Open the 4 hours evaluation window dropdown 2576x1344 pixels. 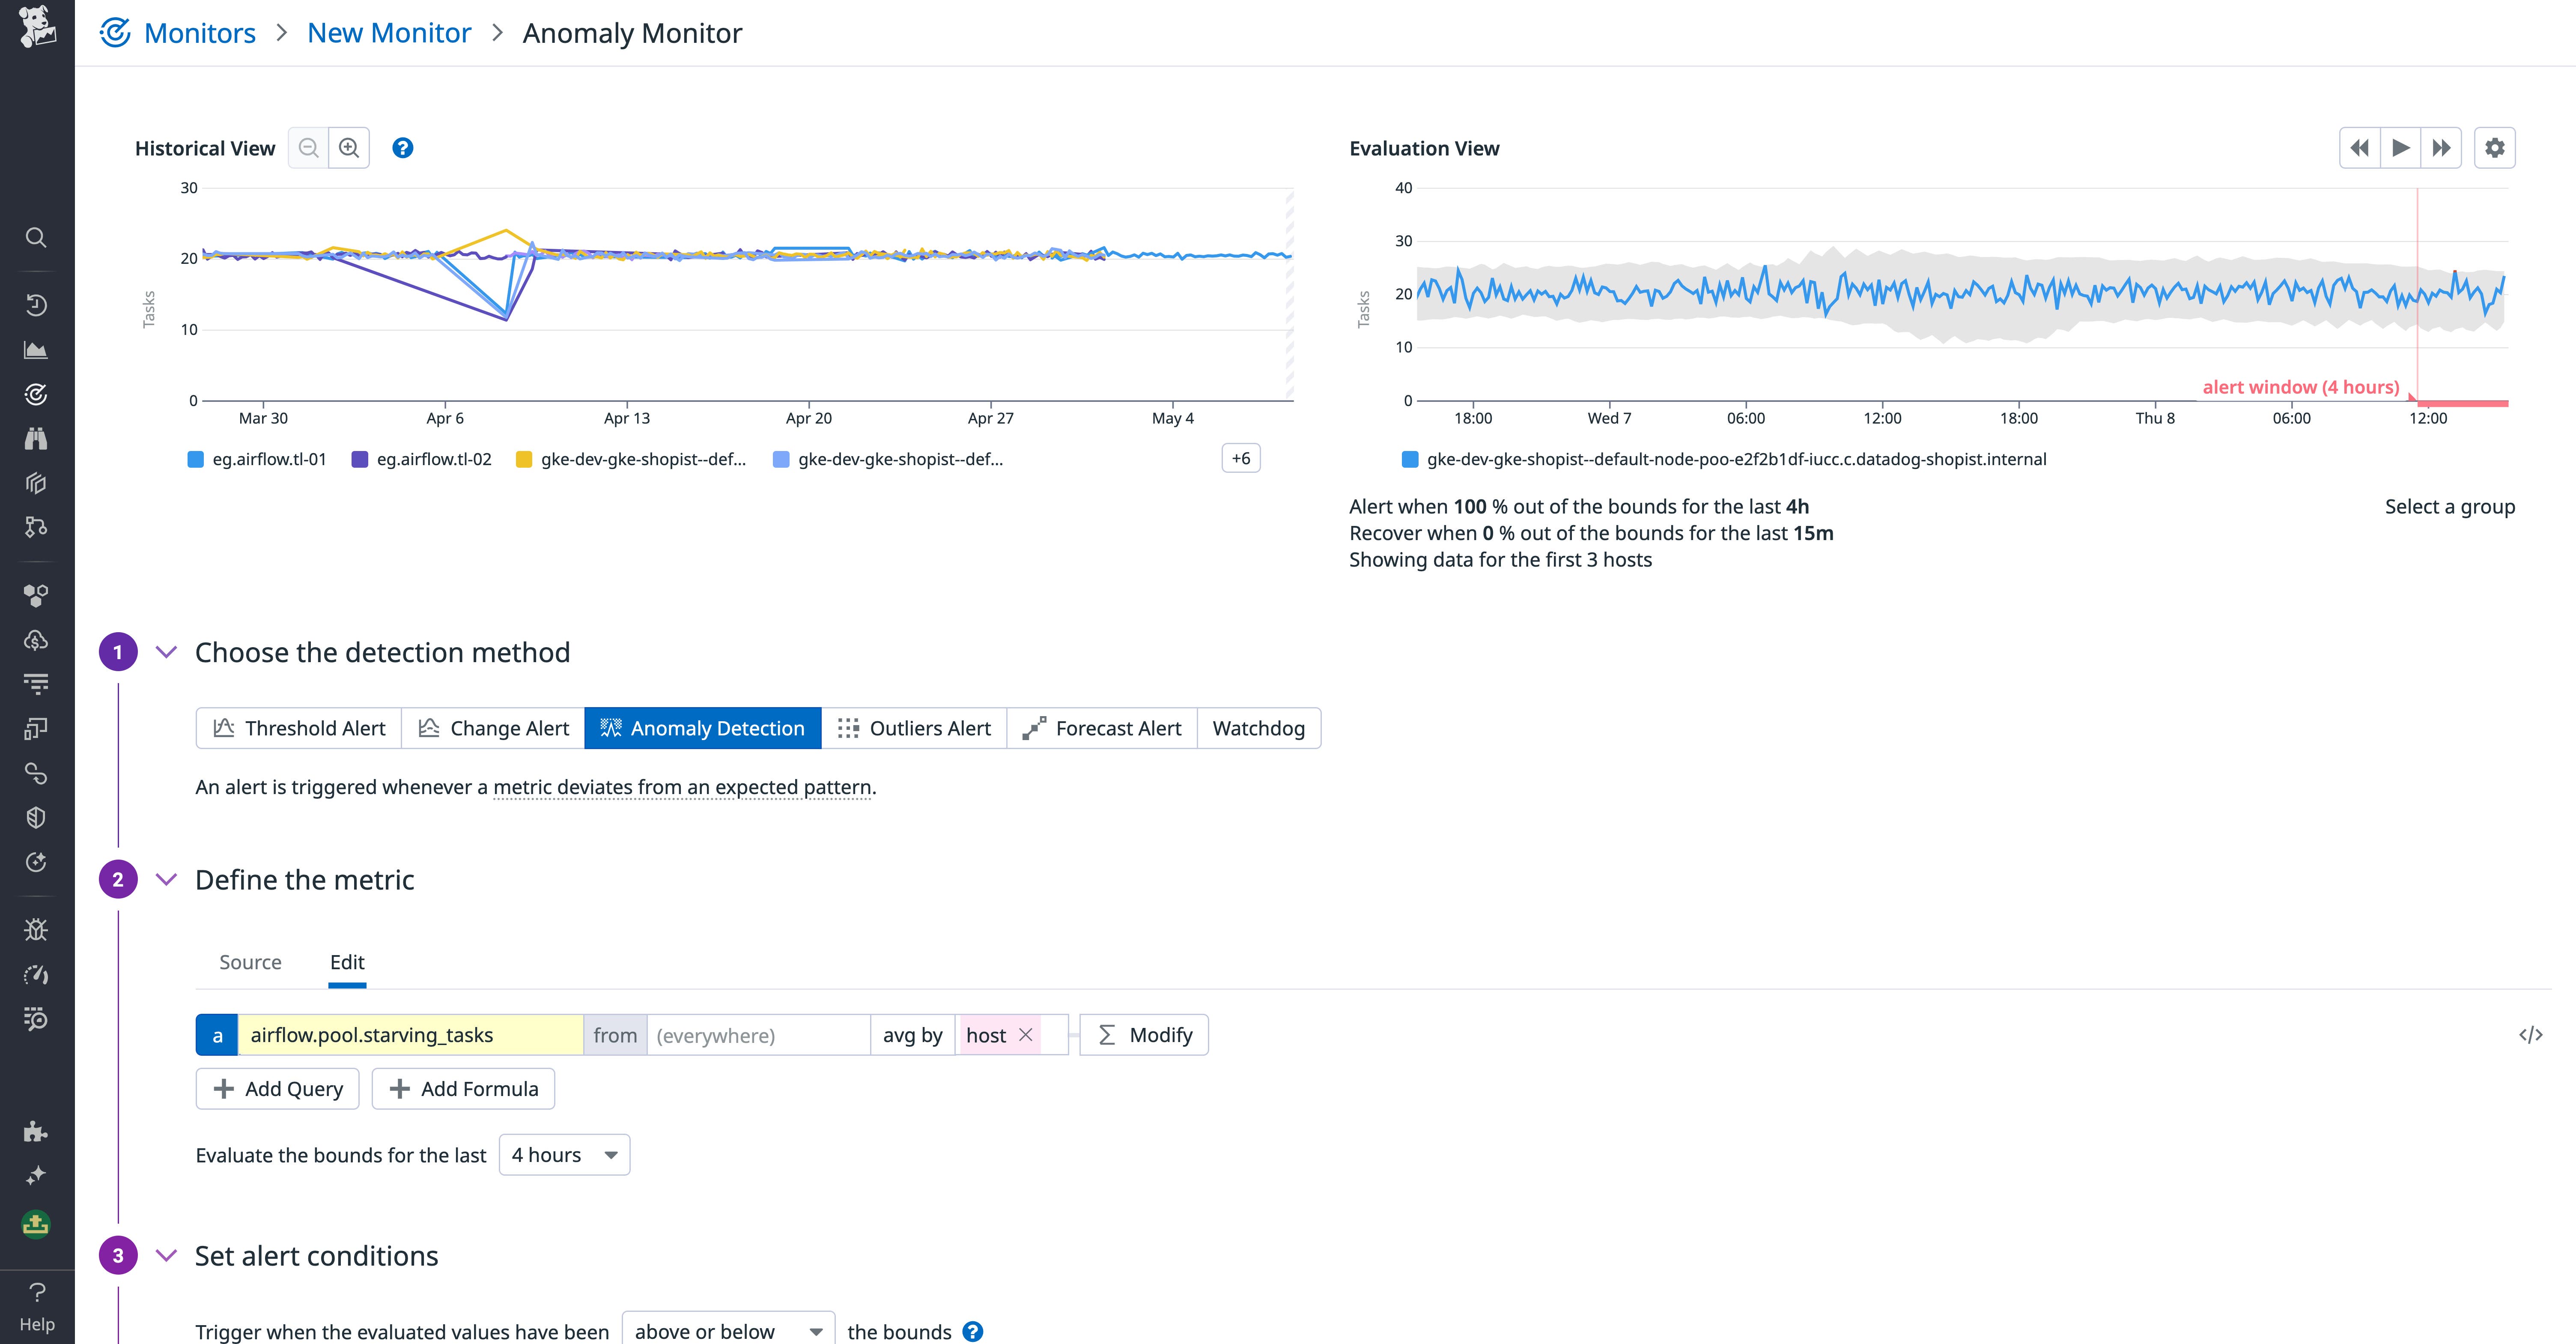(564, 1155)
